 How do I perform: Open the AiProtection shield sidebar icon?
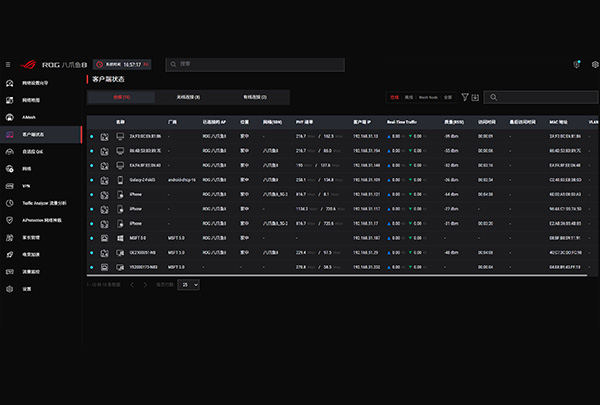(x=10, y=220)
